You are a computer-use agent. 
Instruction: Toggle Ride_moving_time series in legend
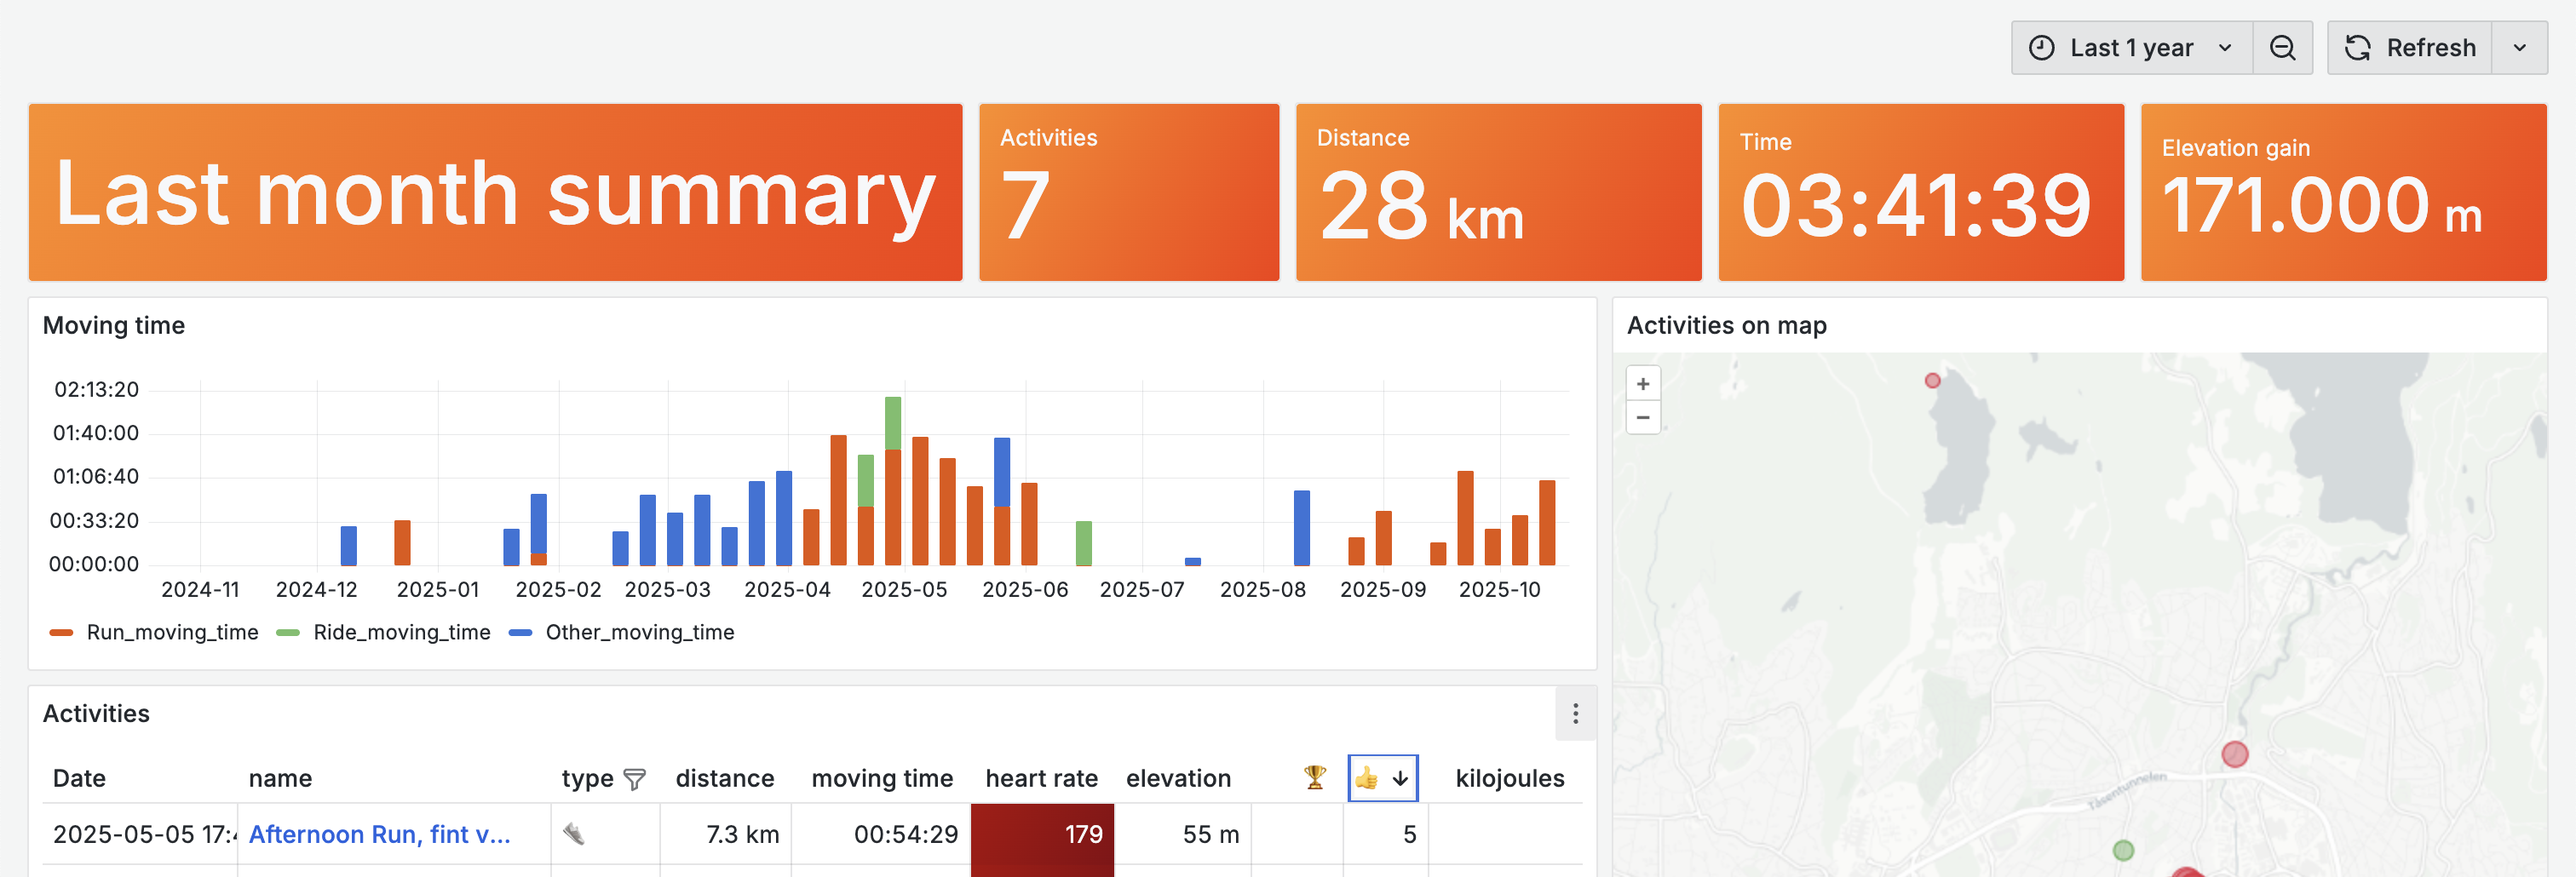pyautogui.click(x=401, y=632)
